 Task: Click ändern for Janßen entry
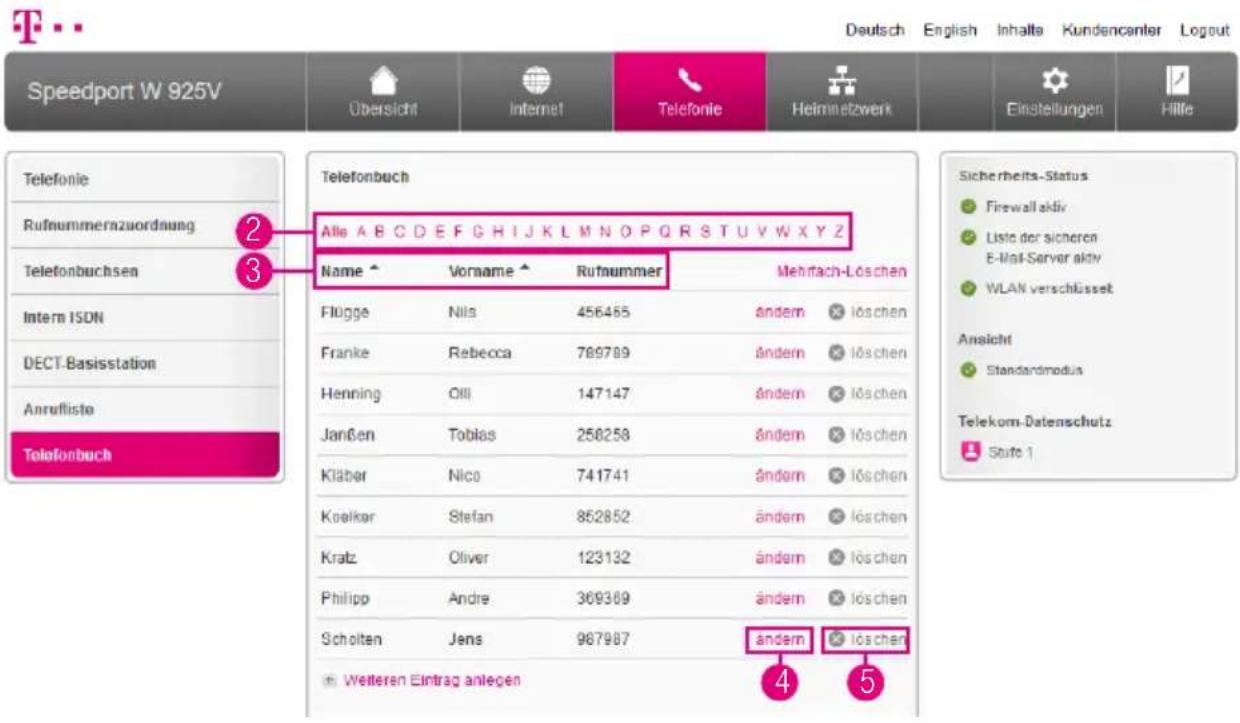coord(780,435)
